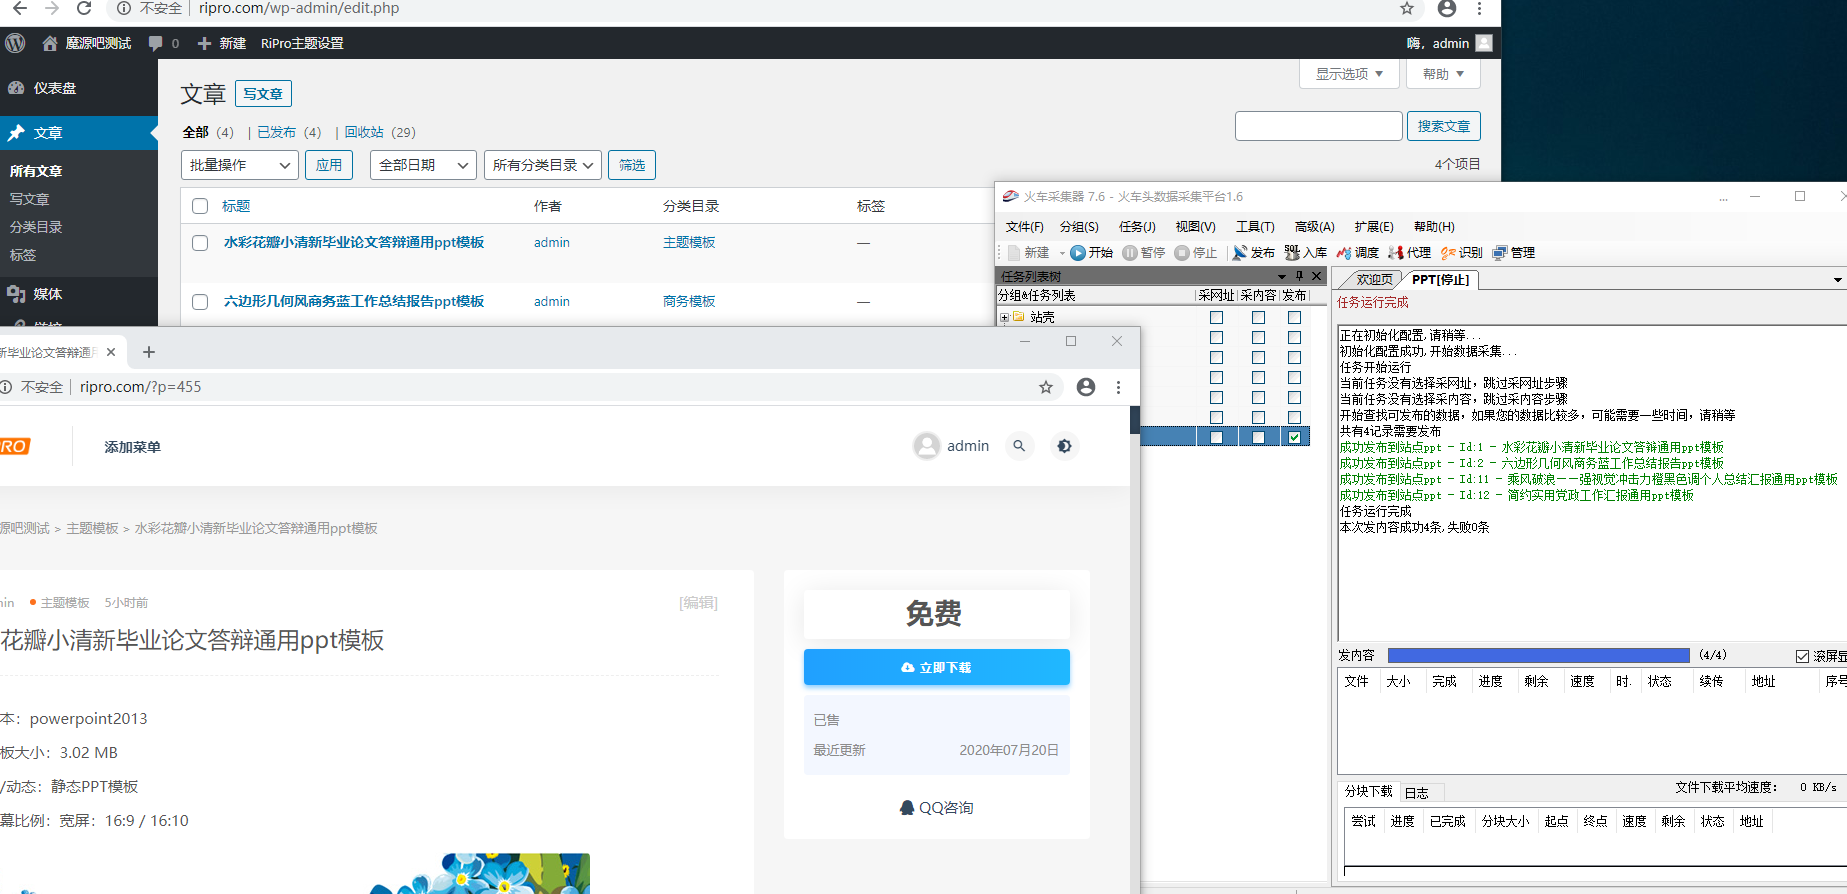1847x894 pixels.
Task: Open the 批量操作 bulk actions dropdown
Action: pos(240,165)
